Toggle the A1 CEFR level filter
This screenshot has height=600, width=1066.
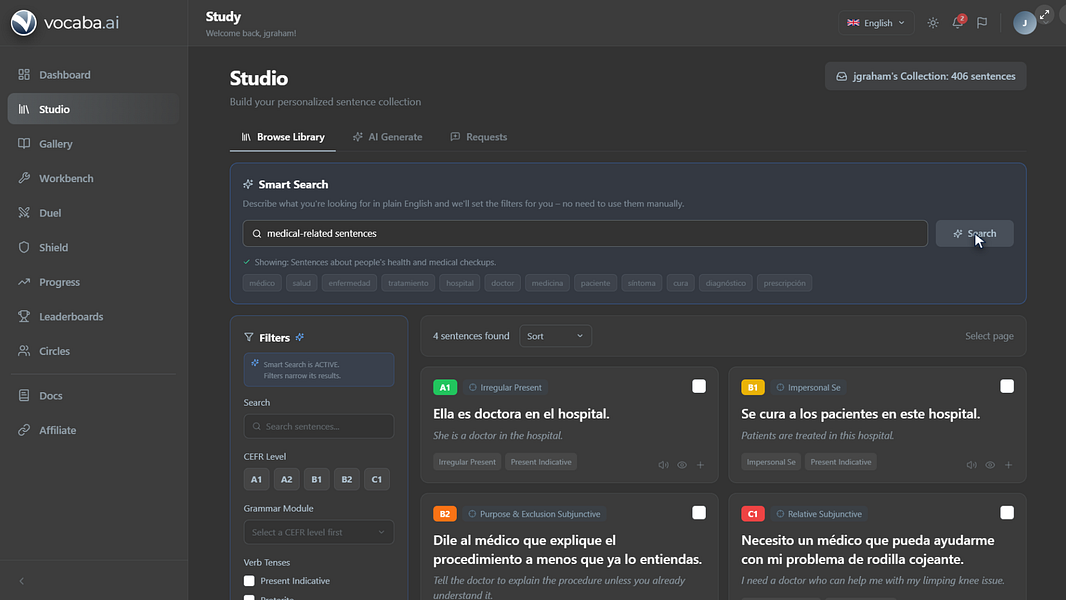[x=256, y=479]
